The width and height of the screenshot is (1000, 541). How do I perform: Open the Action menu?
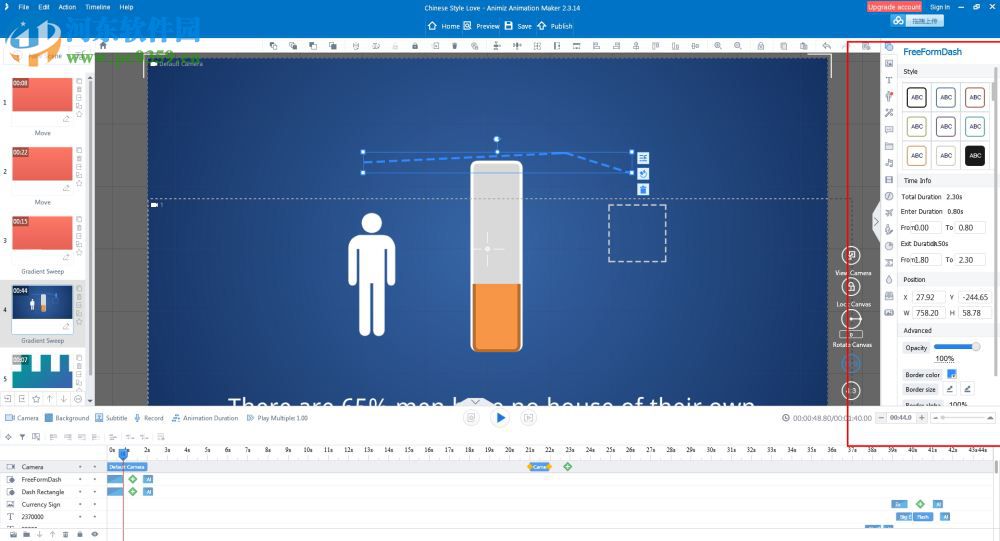67,7
